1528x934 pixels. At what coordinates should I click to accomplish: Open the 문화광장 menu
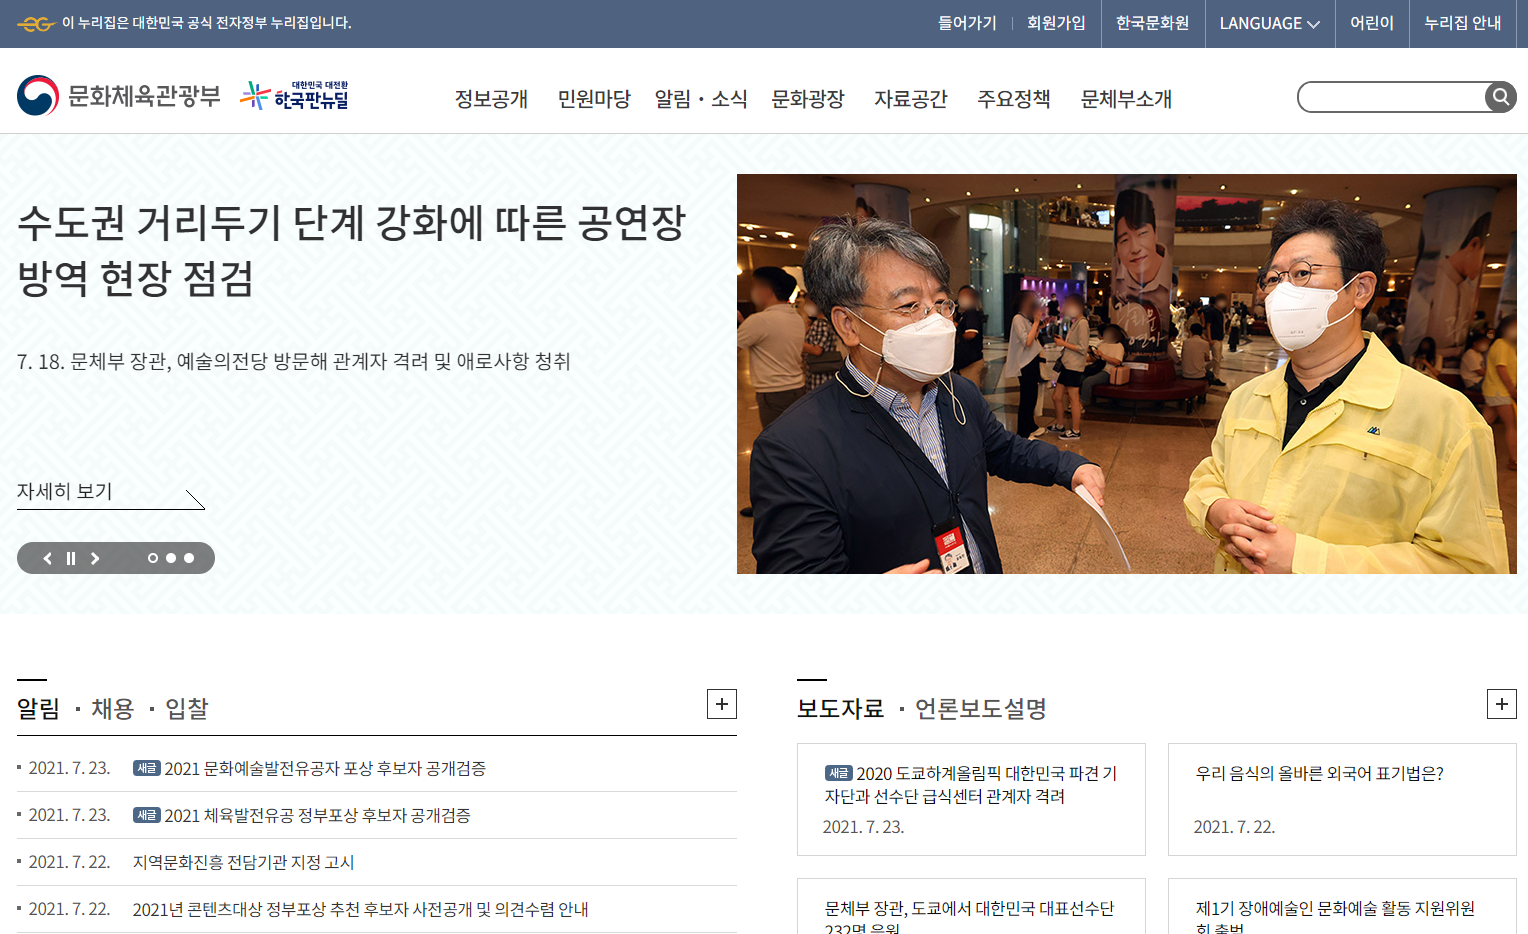point(808,99)
